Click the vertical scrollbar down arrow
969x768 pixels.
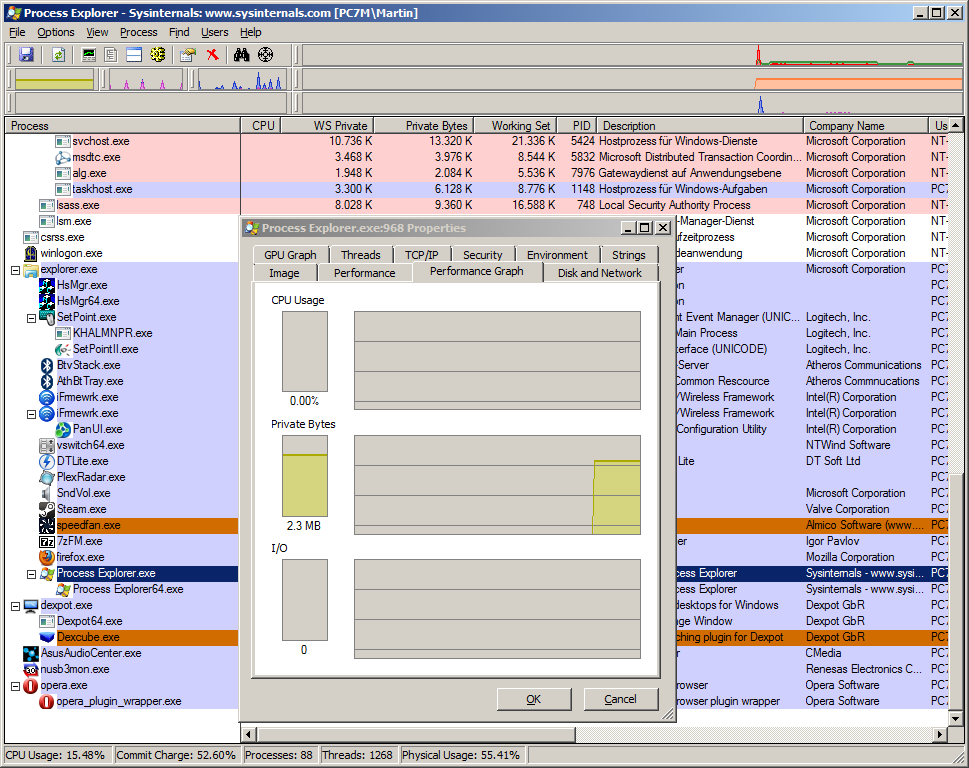pos(955,719)
